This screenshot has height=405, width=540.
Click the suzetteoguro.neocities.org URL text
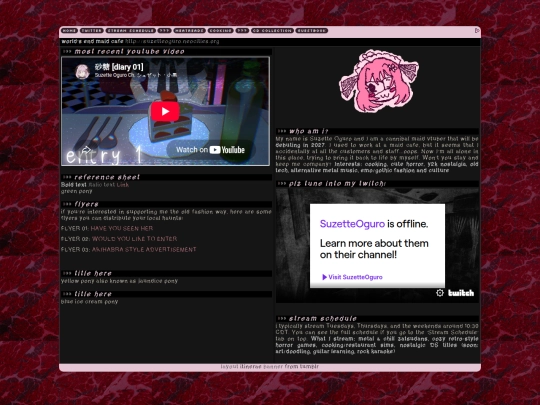click(172, 41)
